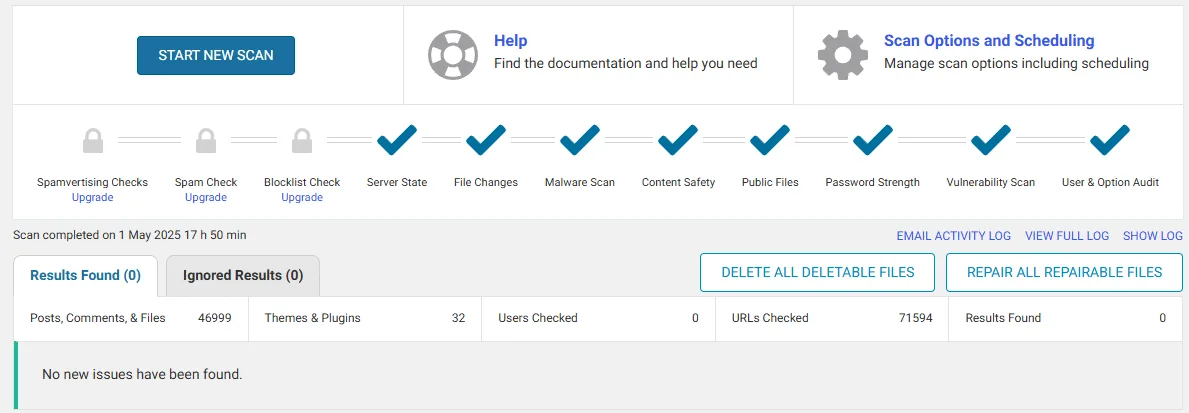The width and height of the screenshot is (1189, 413).
Task: Click Upgrade under Blocklist Check
Action: [x=302, y=197]
